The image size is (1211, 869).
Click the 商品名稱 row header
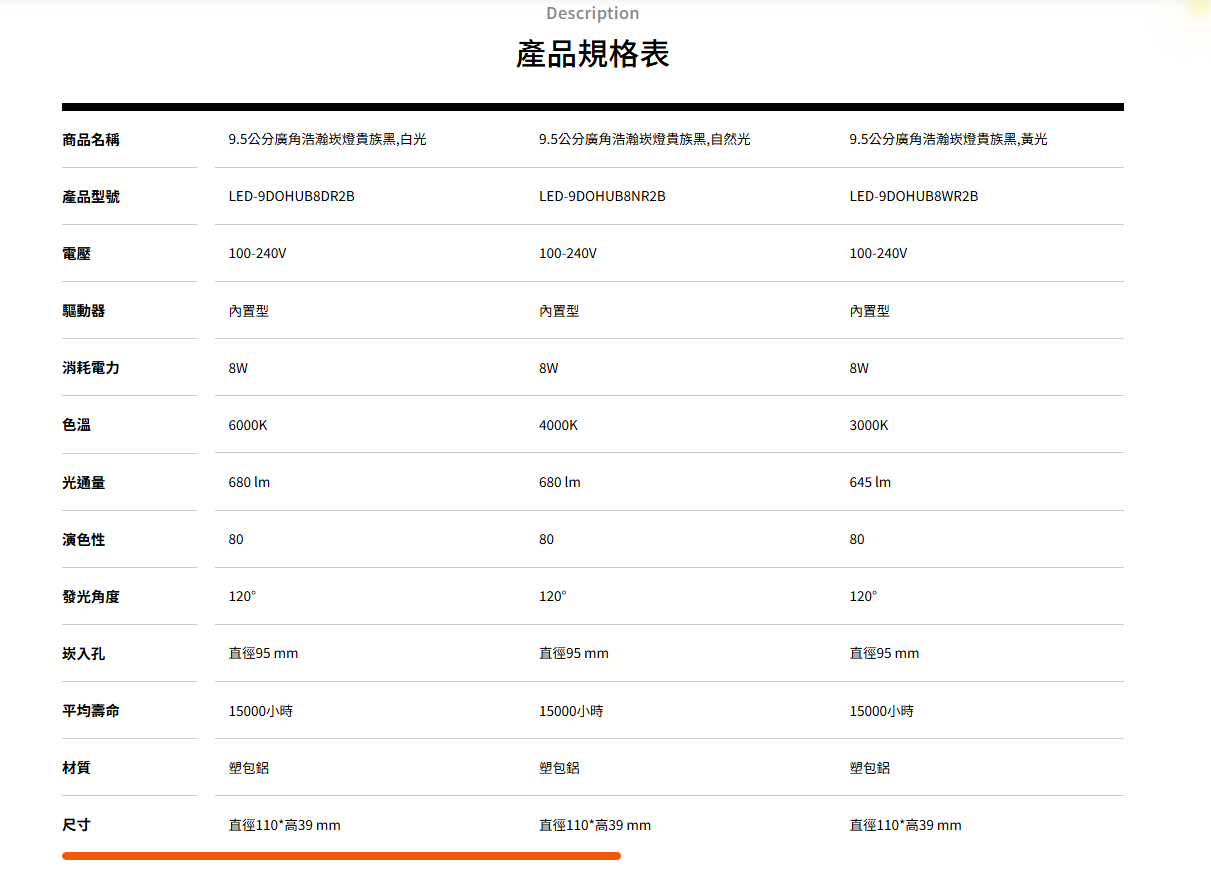point(90,139)
